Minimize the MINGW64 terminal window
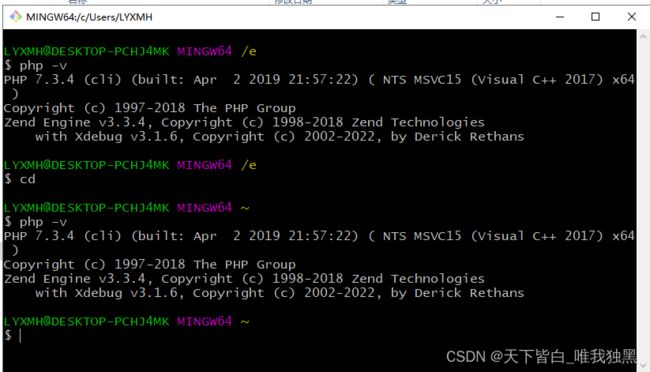Screen dimensions: 650x372 560,17
